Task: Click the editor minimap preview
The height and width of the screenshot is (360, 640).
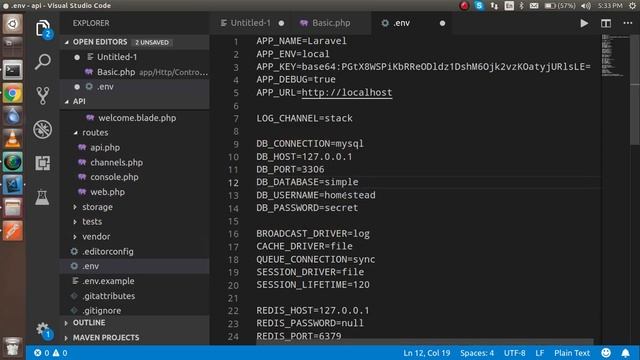Action: coord(616,56)
